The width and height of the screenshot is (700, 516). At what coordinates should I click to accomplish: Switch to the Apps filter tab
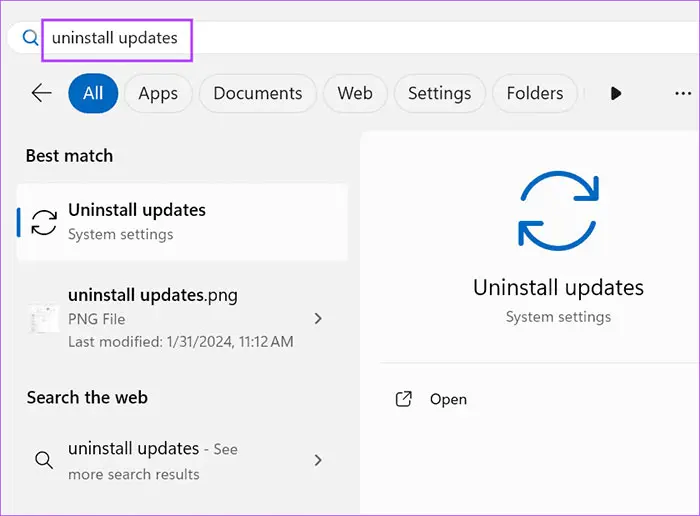pyautogui.click(x=158, y=93)
